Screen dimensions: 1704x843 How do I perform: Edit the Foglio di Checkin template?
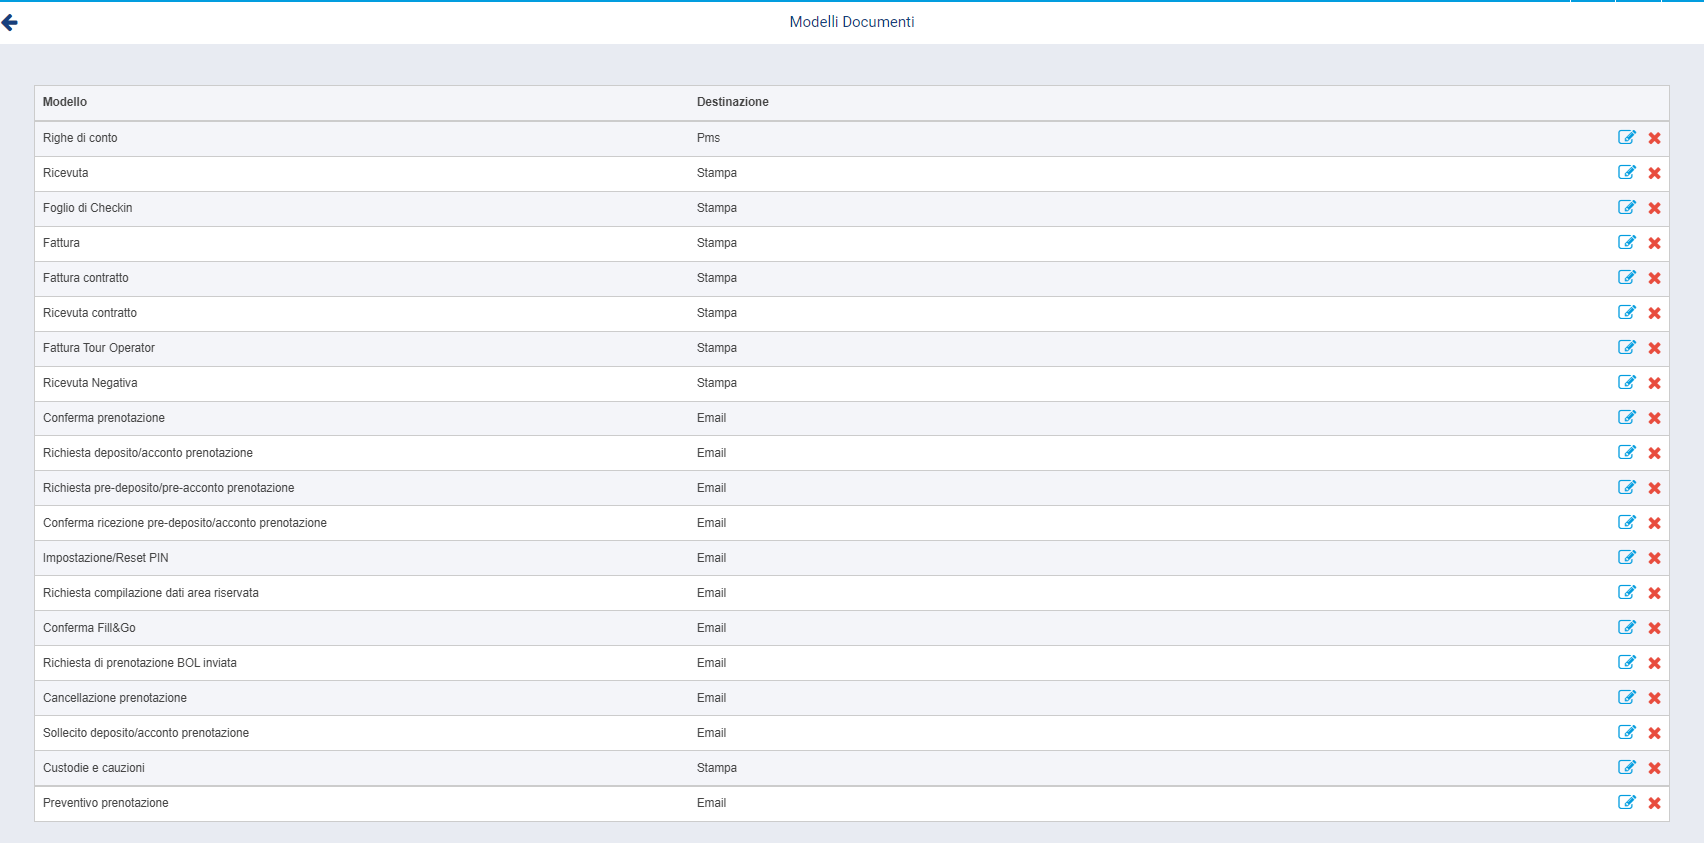coord(1627,208)
